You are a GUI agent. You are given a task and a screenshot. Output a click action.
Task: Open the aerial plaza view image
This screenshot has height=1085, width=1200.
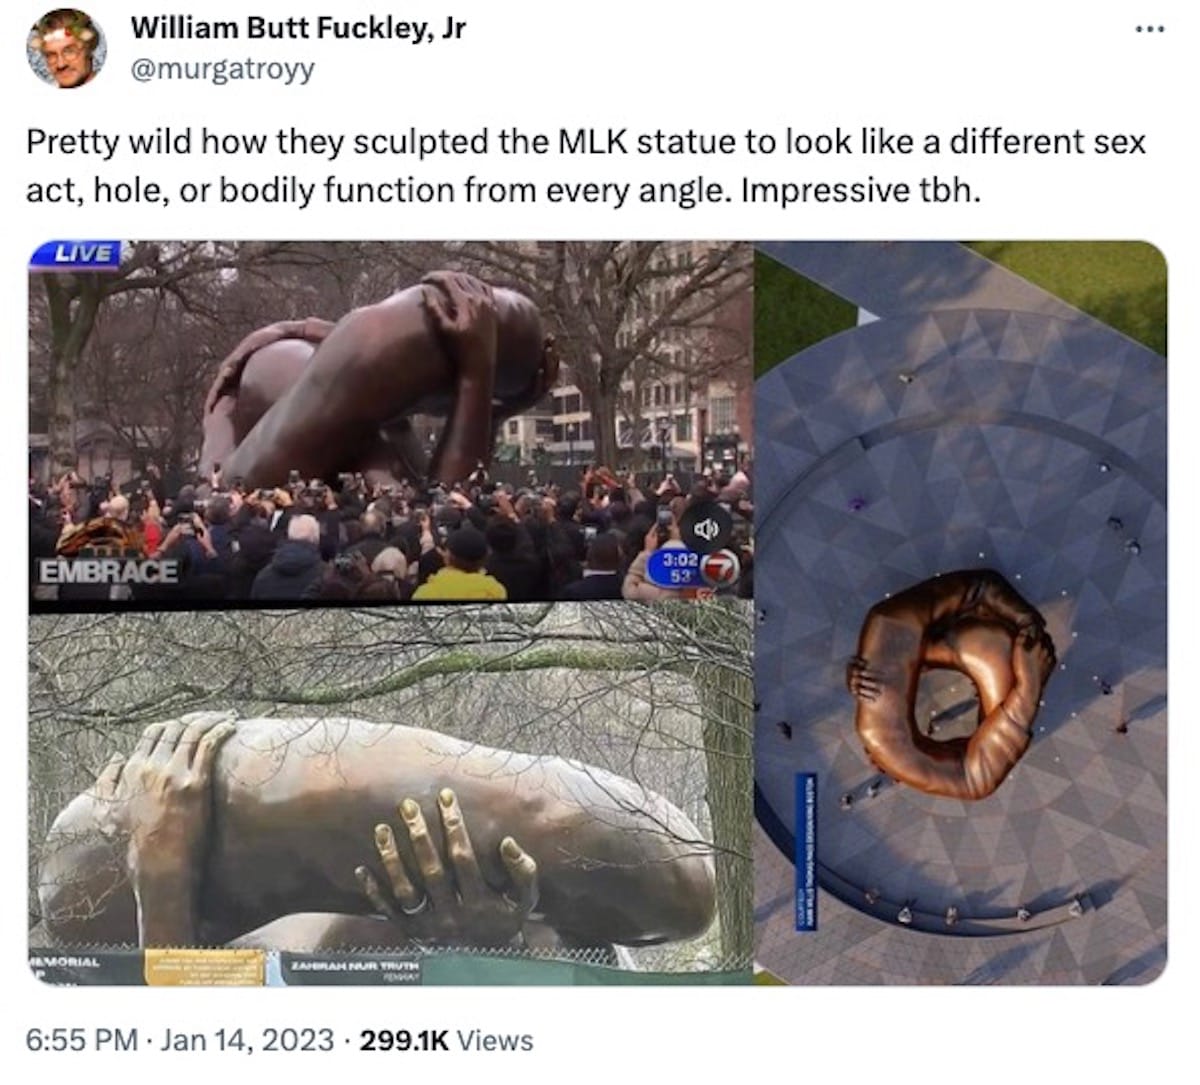pos(961,613)
